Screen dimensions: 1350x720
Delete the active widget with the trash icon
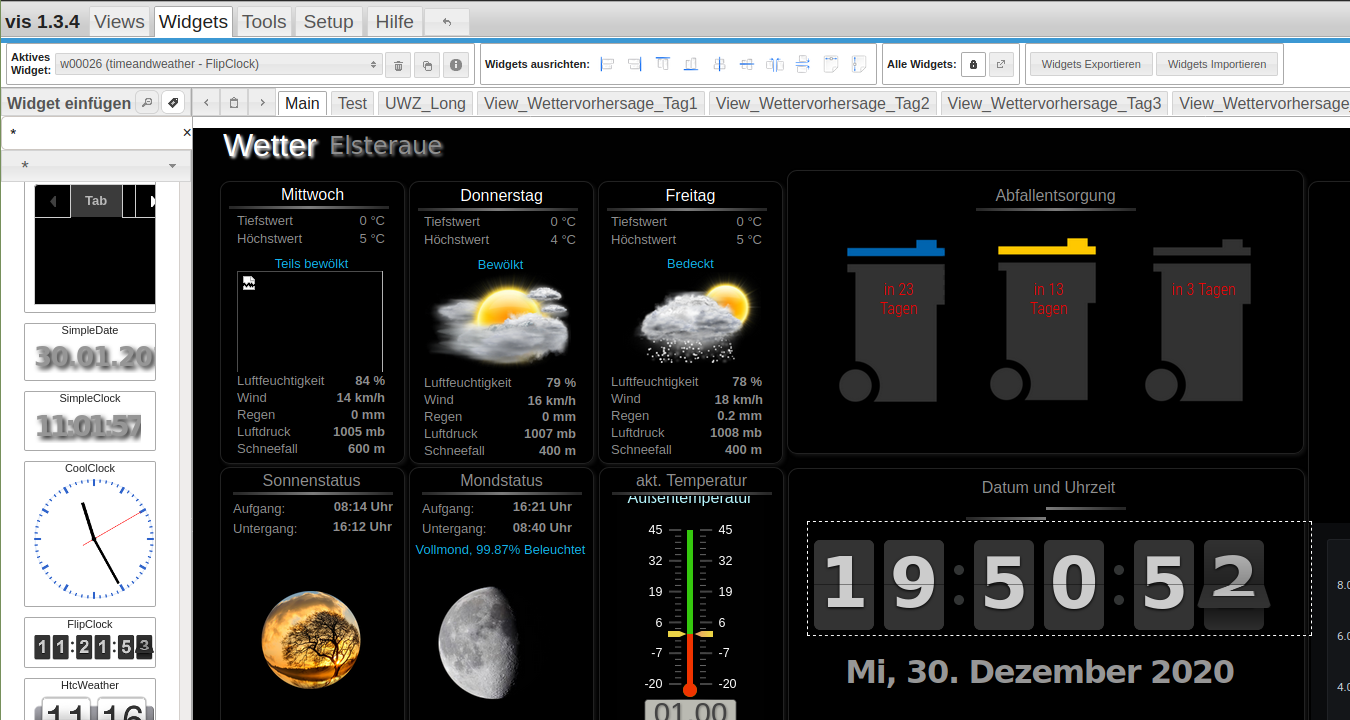click(x=398, y=65)
